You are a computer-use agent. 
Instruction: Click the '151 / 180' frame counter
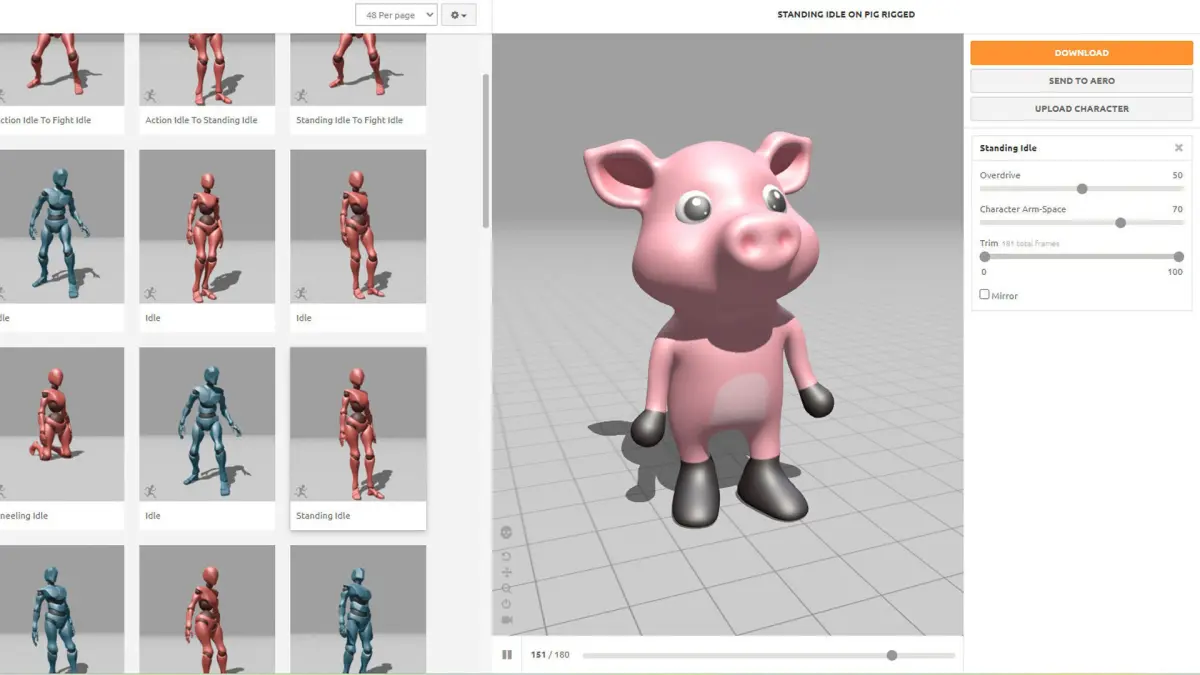pyautogui.click(x=550, y=655)
